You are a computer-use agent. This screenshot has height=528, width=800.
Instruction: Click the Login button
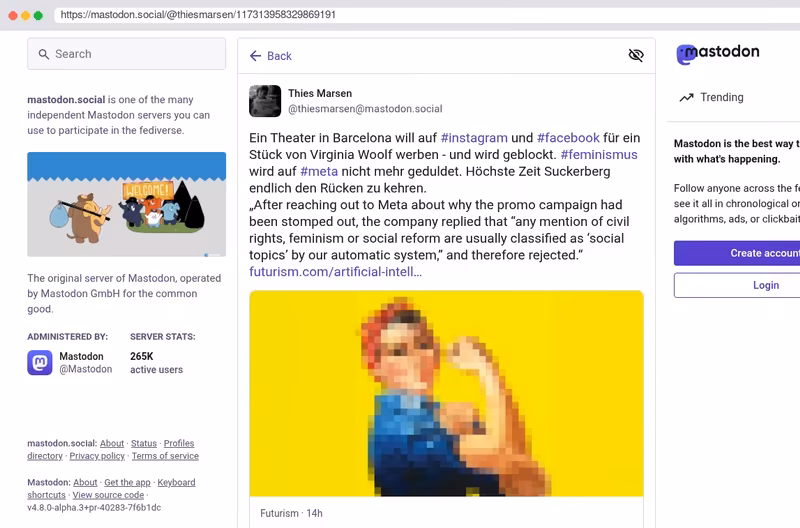(x=737, y=285)
